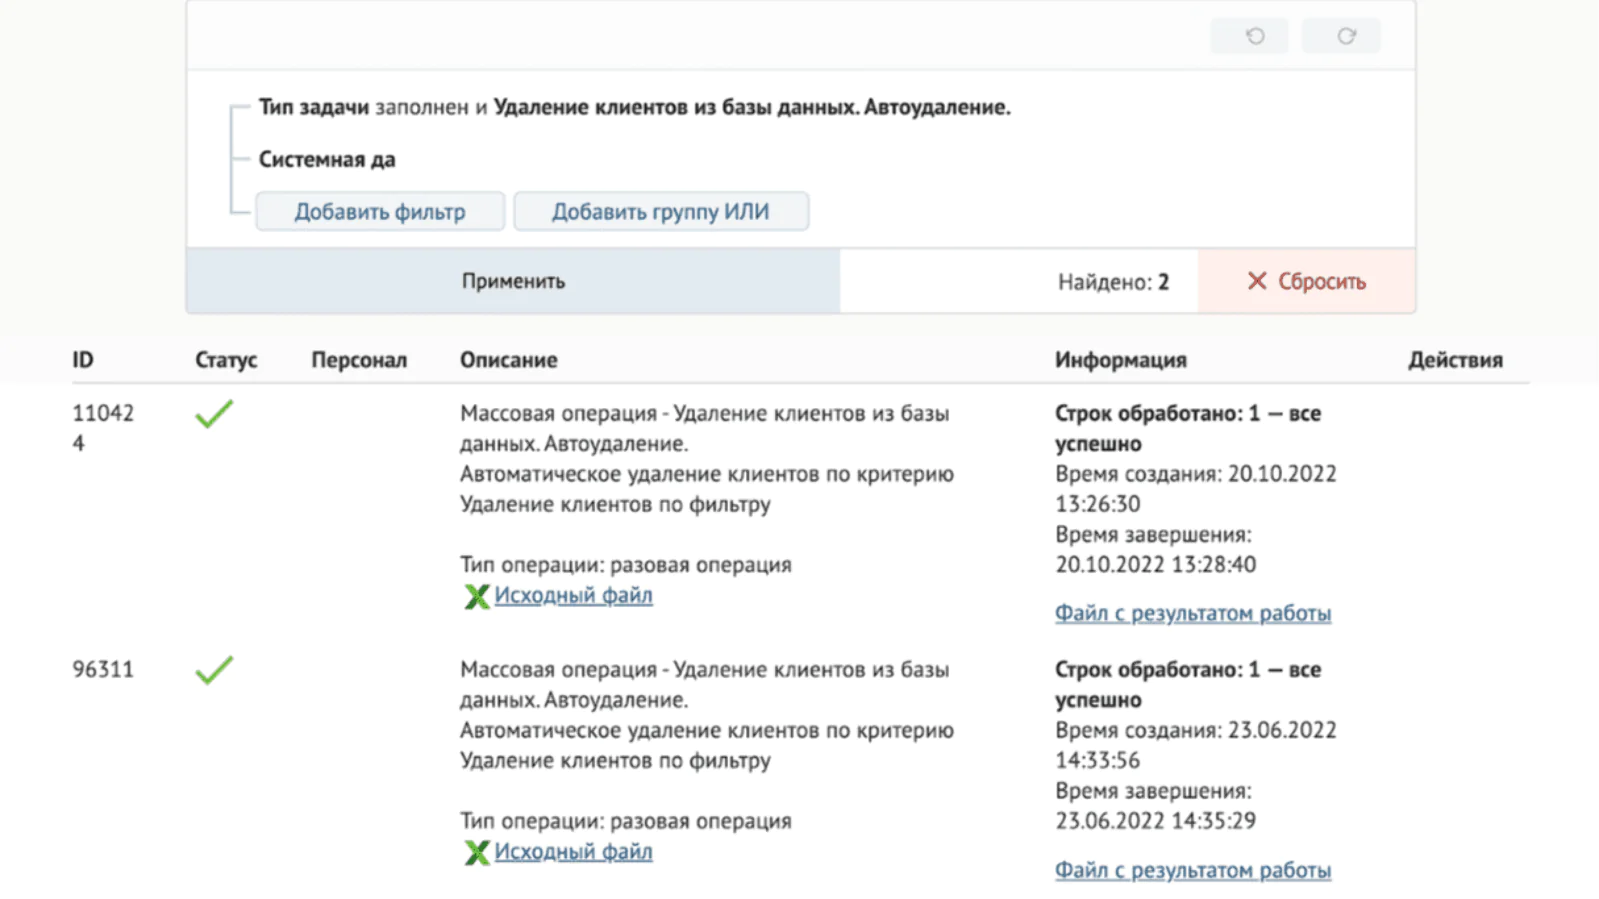1599x899 pixels.
Task: Click Автоматическое удаление клиентов text for task 110424
Action: point(707,474)
